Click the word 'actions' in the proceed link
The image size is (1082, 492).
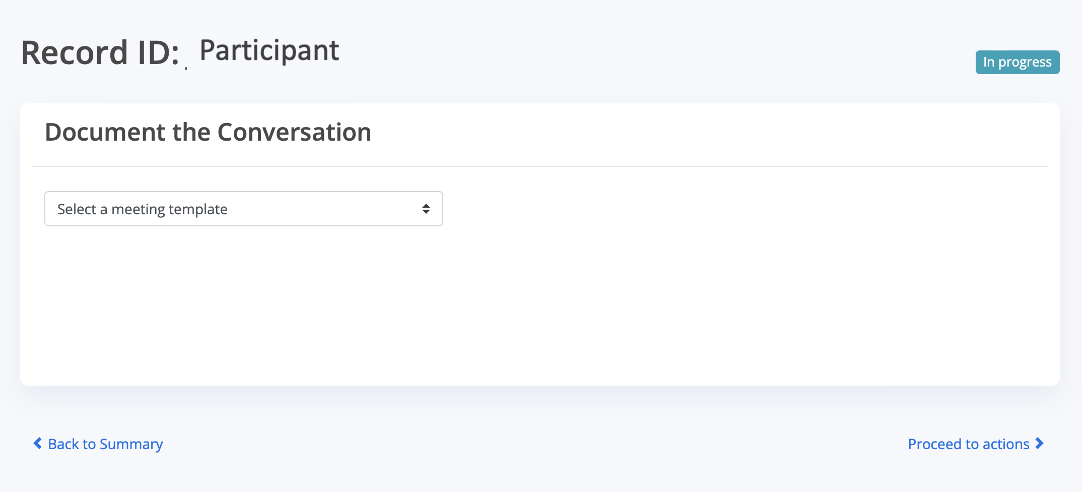(x=1005, y=444)
